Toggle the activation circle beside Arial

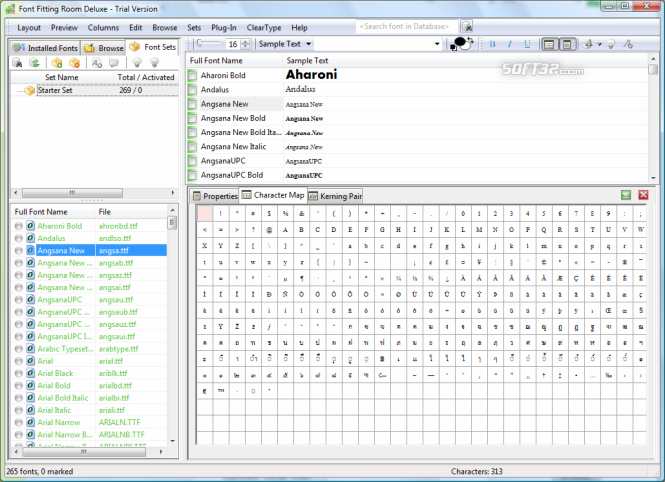19,361
